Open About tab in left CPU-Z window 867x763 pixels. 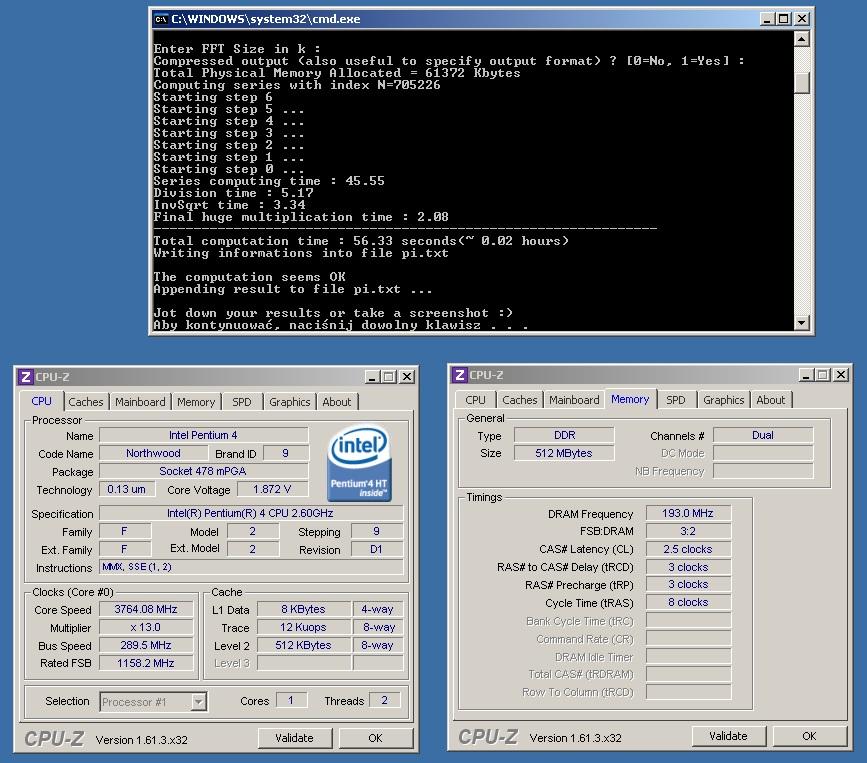tap(337, 402)
